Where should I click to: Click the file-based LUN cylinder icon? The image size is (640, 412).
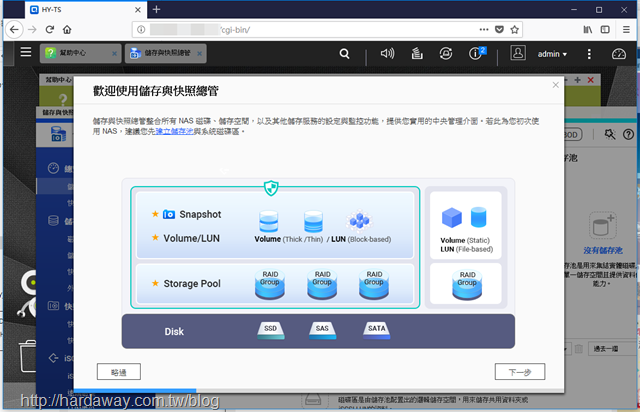pos(478,217)
